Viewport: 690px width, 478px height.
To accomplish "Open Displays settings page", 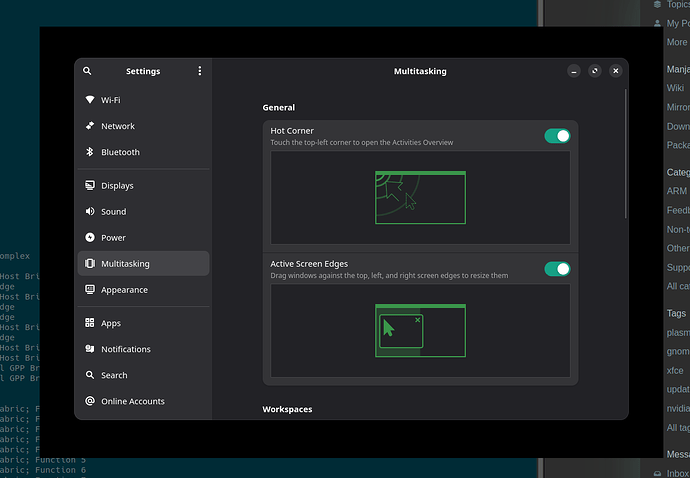I will [143, 186].
